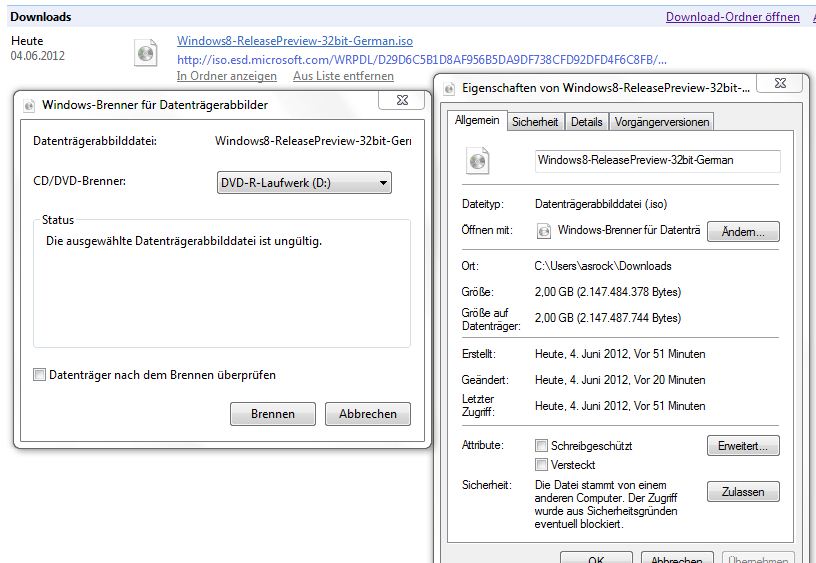The width and height of the screenshot is (816, 563).
Task: Click the disc icon in Windows-Brenner title bar
Action: pos(29,106)
